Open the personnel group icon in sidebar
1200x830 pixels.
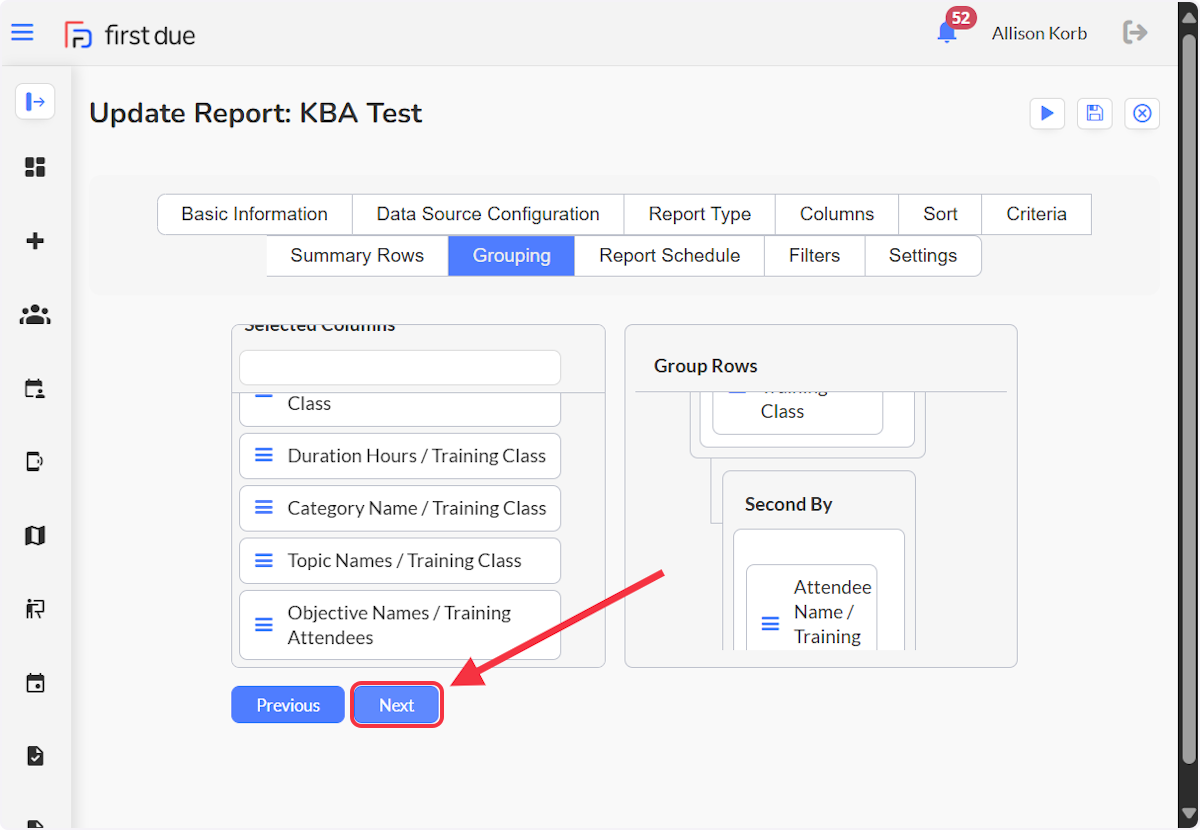coord(35,315)
